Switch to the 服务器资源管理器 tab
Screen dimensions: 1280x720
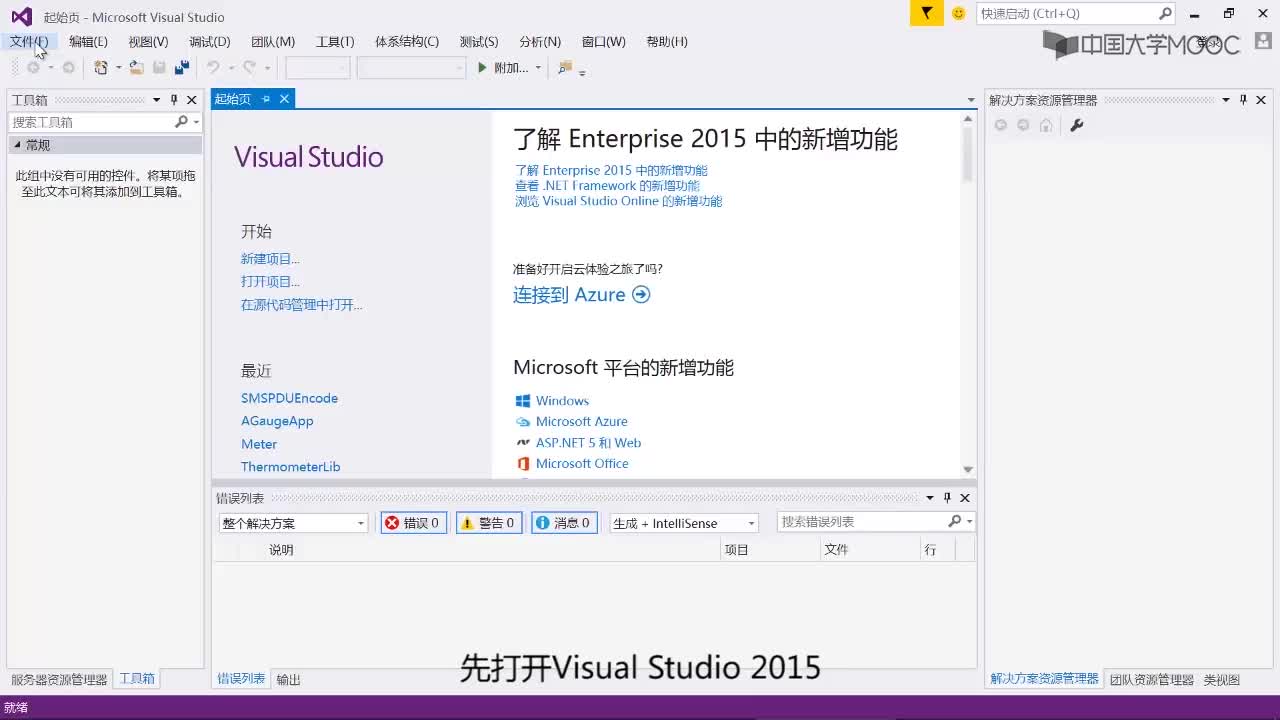(59, 679)
